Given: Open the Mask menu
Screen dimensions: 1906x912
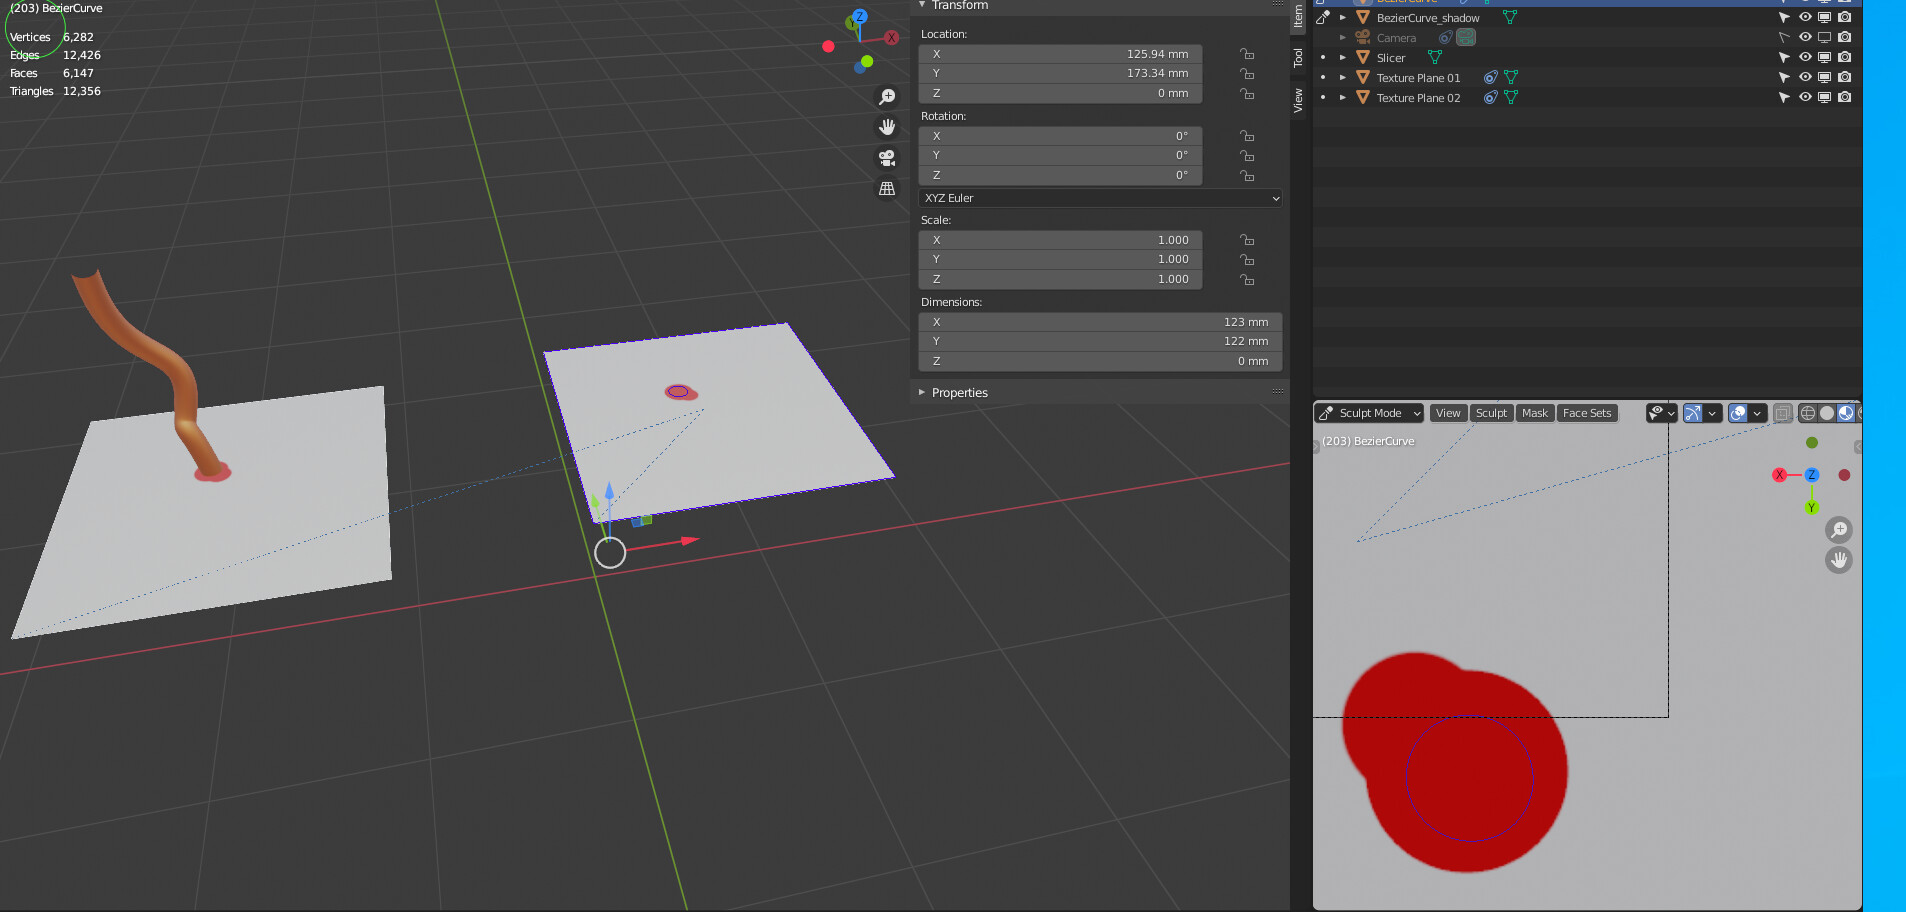Looking at the screenshot, I should coord(1535,413).
